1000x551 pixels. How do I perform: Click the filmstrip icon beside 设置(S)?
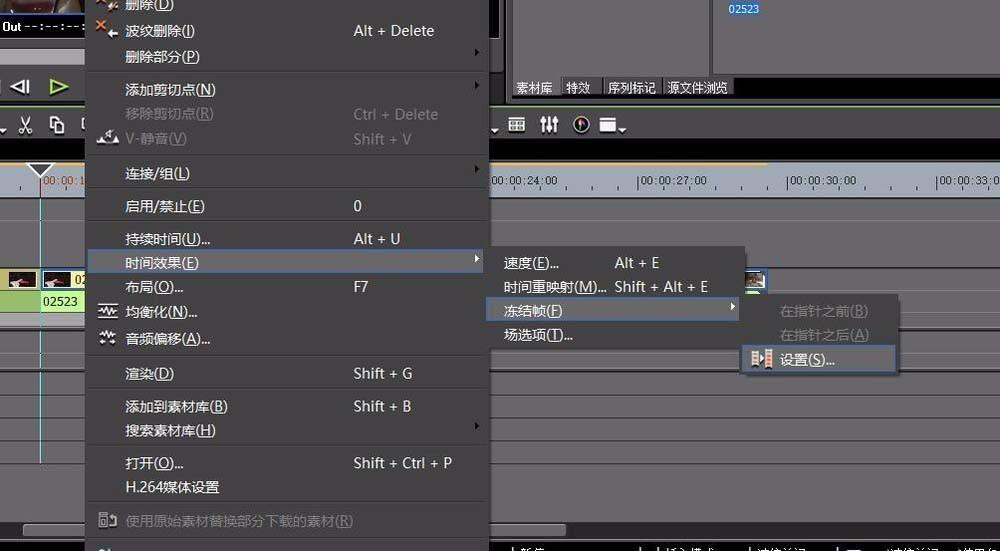coord(761,359)
